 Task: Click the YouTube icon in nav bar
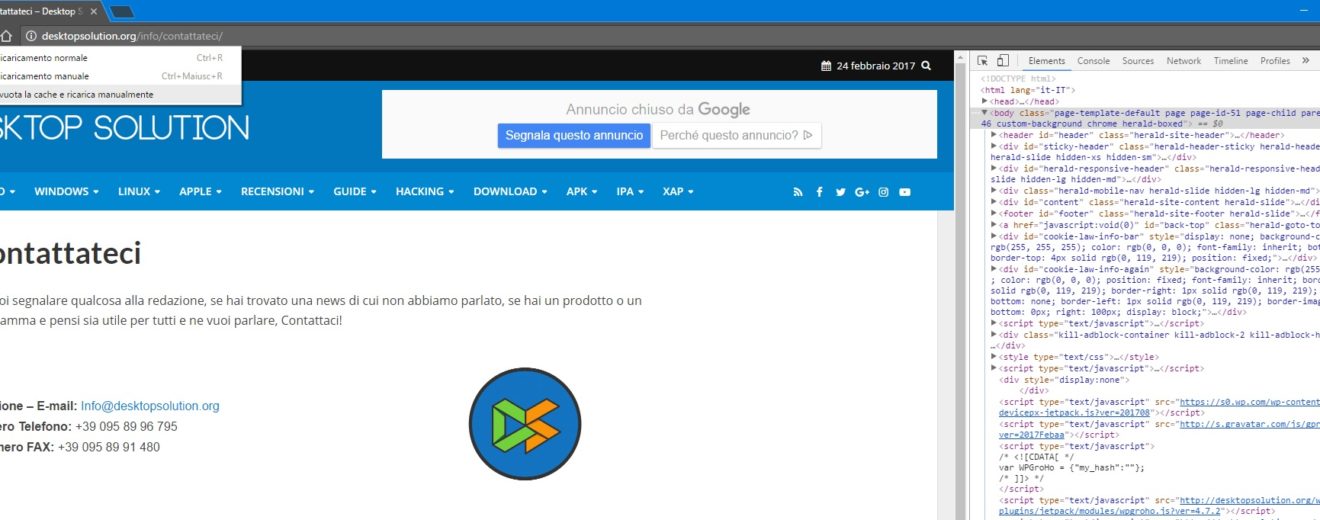point(905,192)
